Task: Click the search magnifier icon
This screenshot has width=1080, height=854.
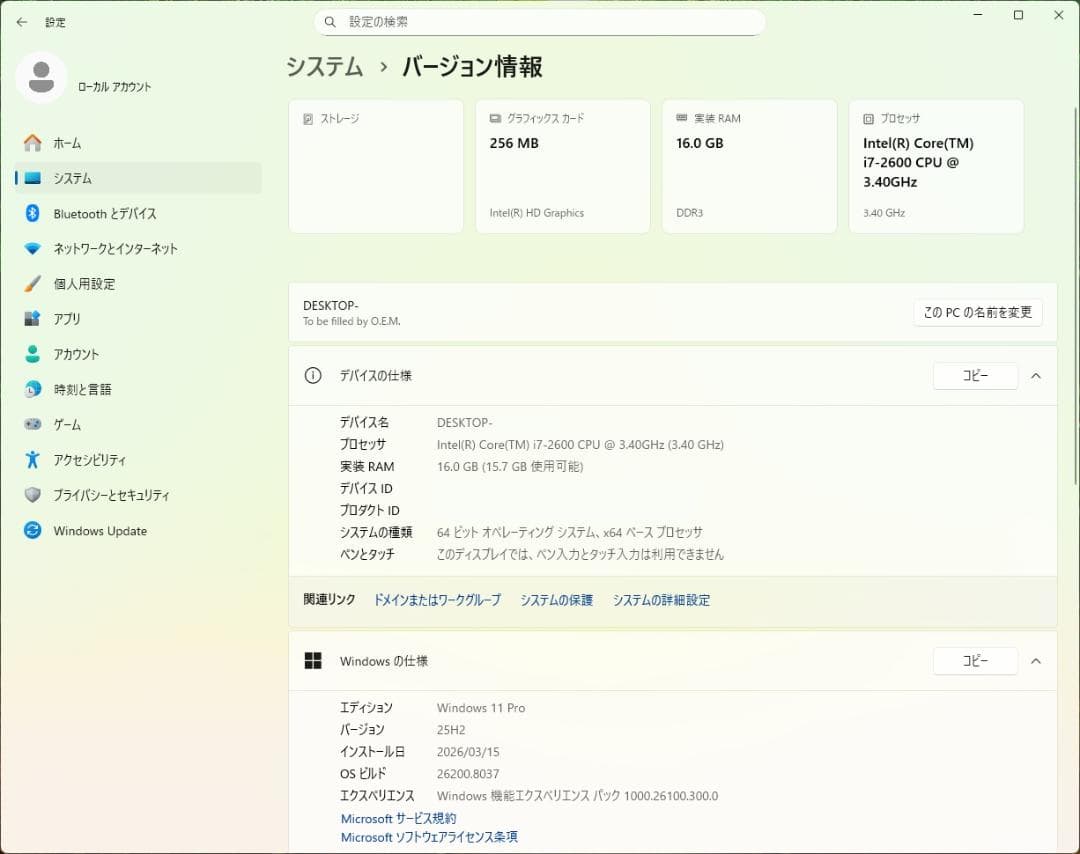Action: [330, 22]
